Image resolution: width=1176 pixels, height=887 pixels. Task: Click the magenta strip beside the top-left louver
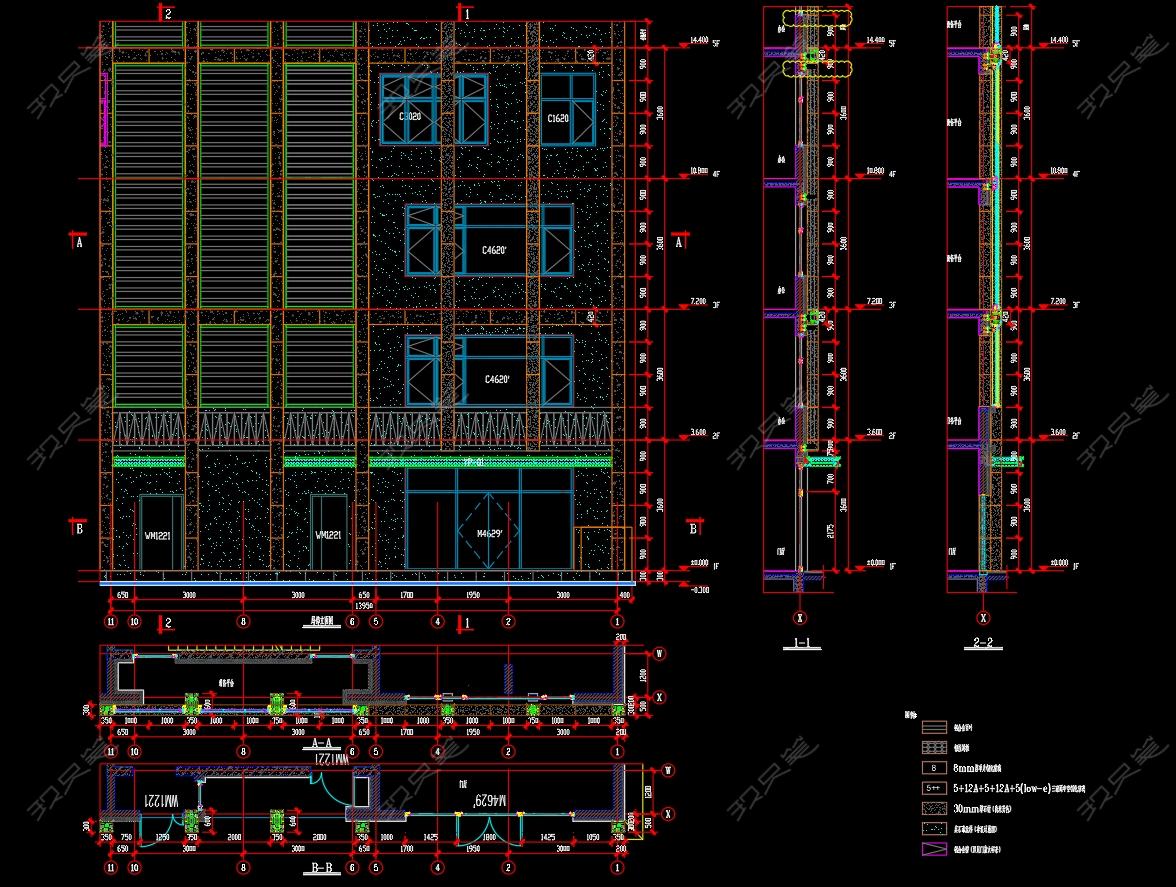point(105,109)
